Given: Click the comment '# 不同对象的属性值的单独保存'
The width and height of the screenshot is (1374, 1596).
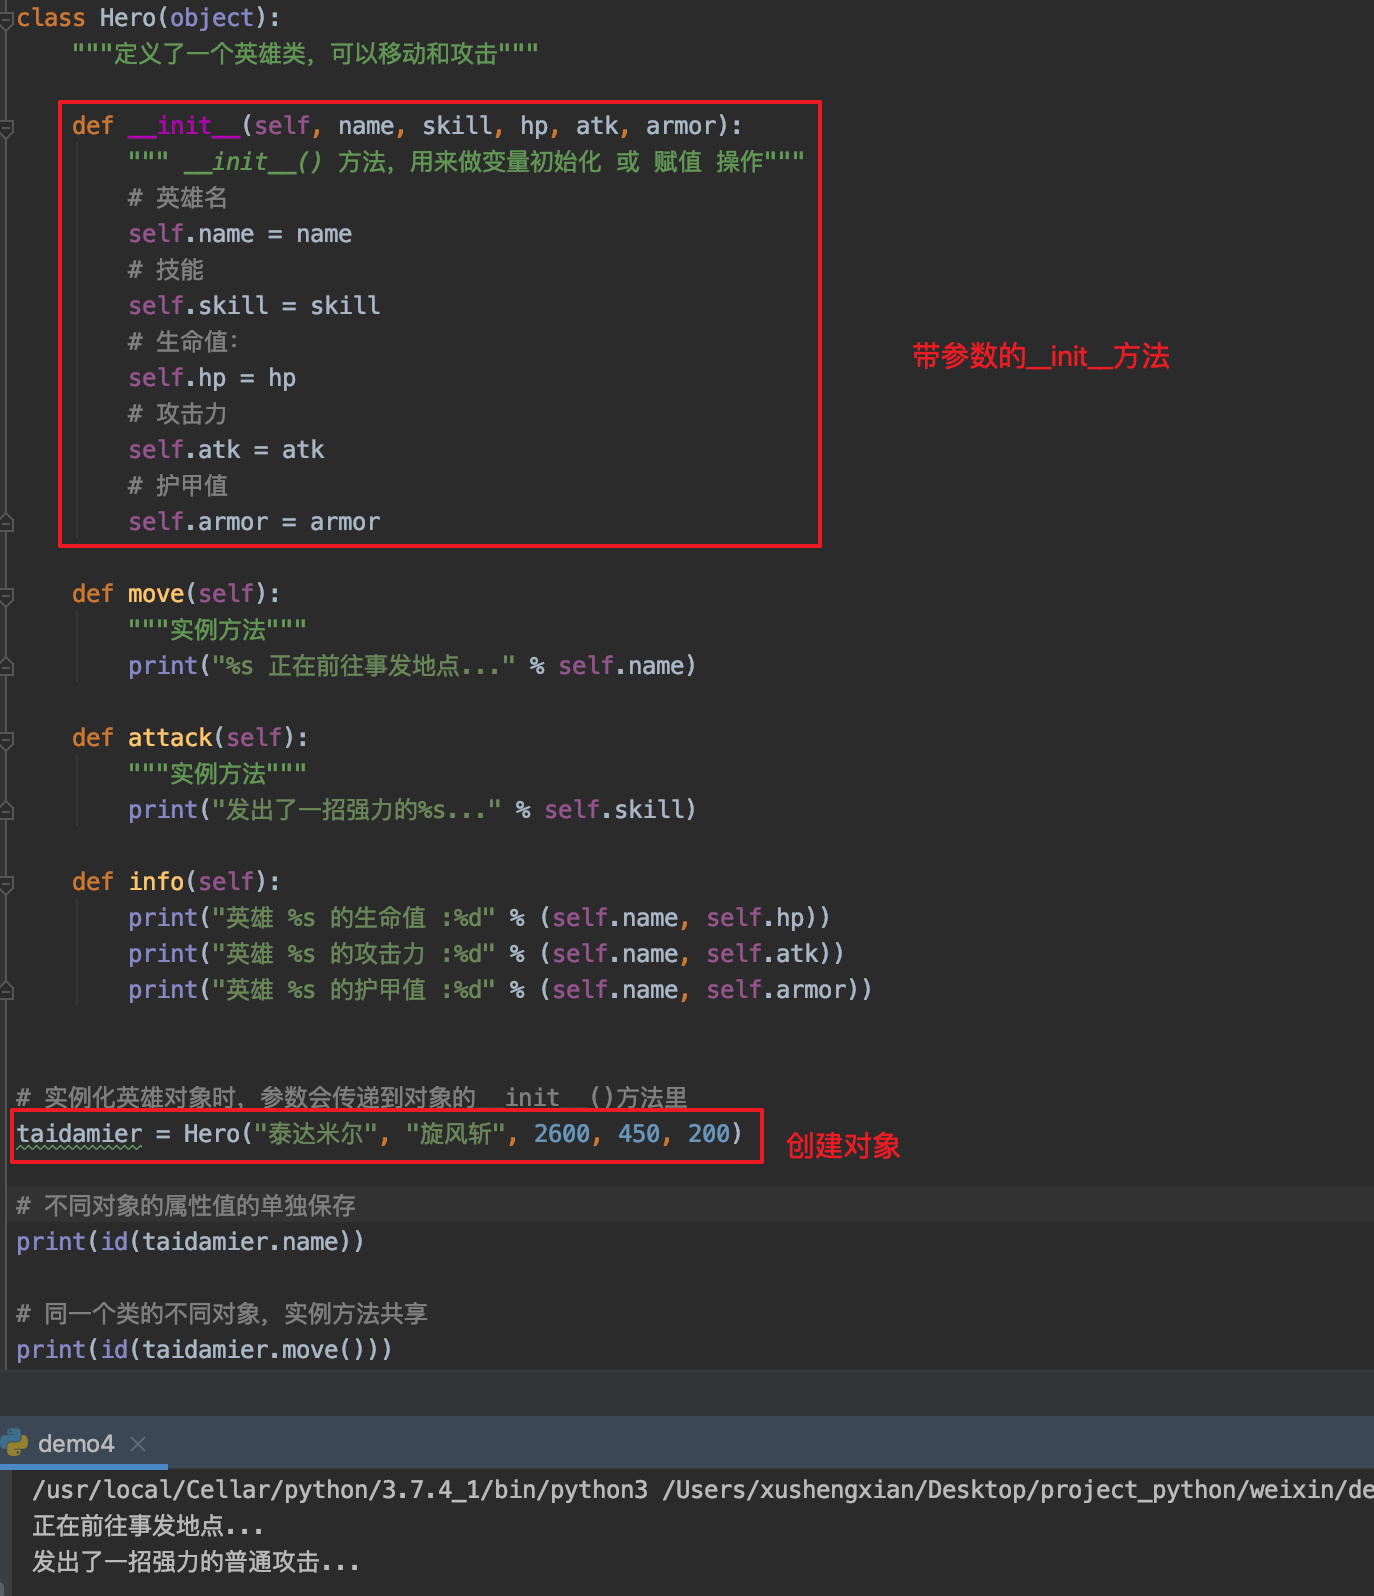Looking at the screenshot, I should tap(186, 1206).
